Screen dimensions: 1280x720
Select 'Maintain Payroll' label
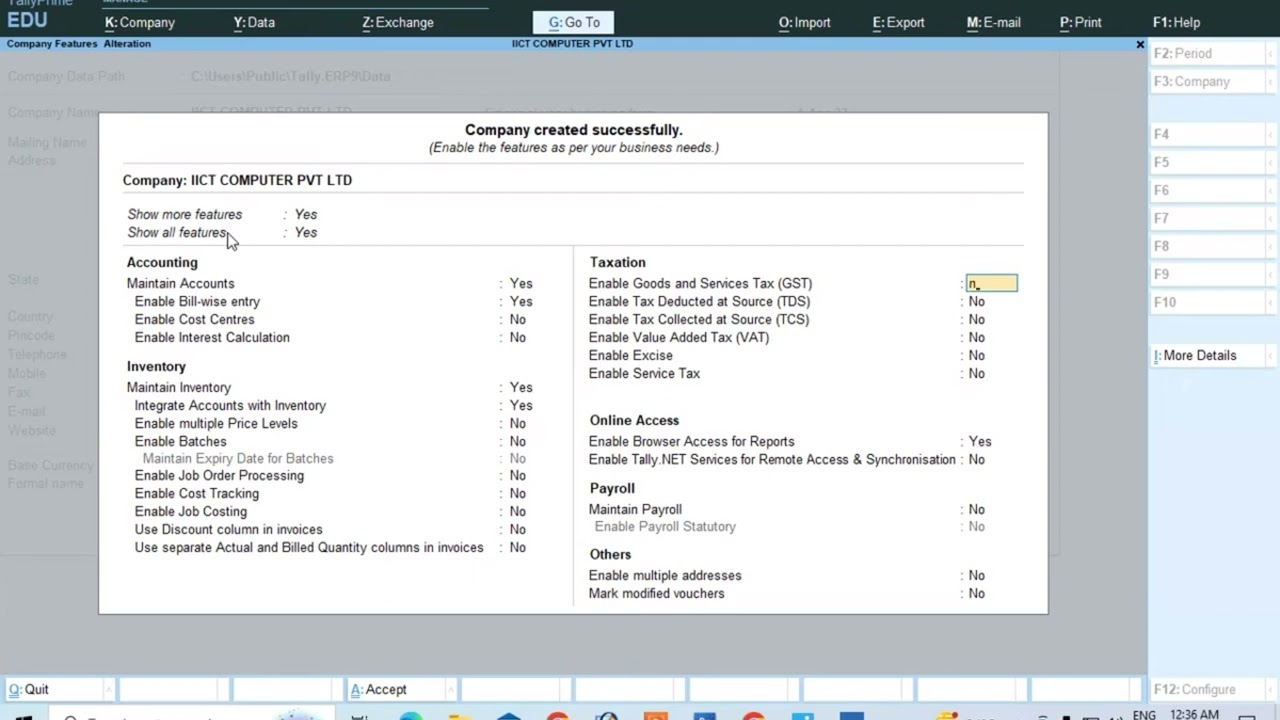click(x=635, y=510)
